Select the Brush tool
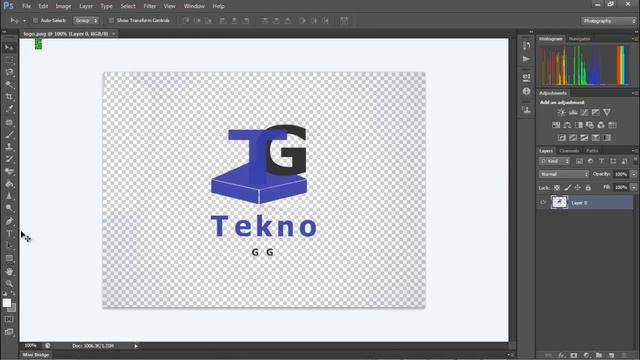The image size is (640, 360). [9, 134]
